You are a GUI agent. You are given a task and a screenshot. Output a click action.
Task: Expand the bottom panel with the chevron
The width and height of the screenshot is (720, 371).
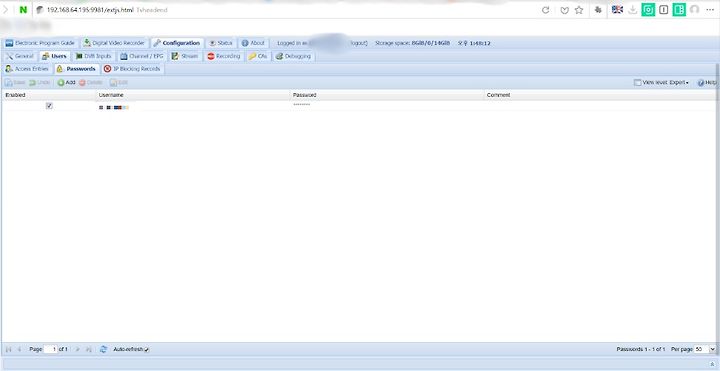[x=712, y=364]
